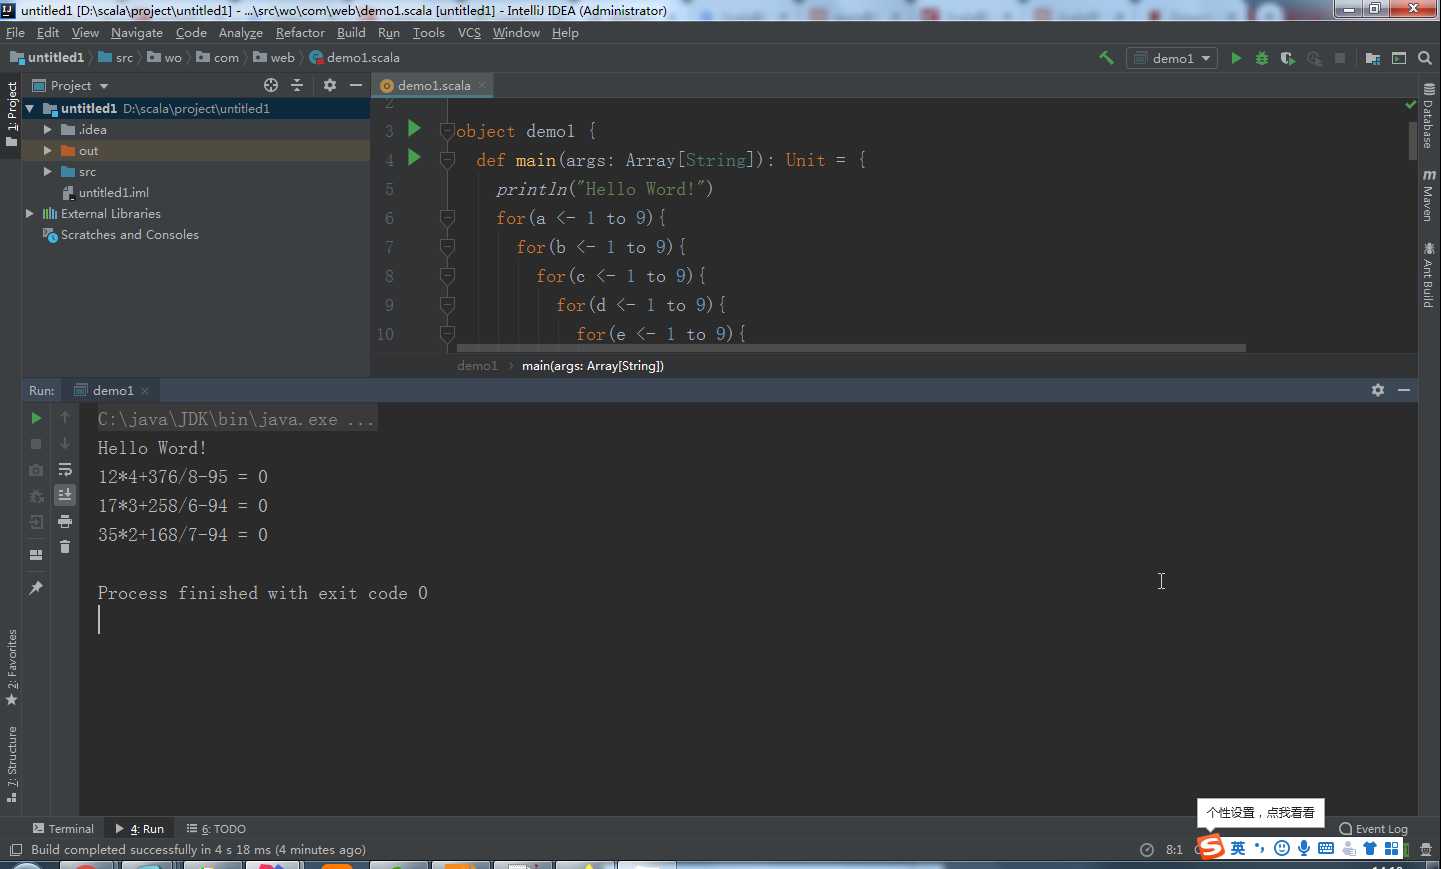Toggle scroll to end in Run console
1441x869 pixels.
point(65,495)
